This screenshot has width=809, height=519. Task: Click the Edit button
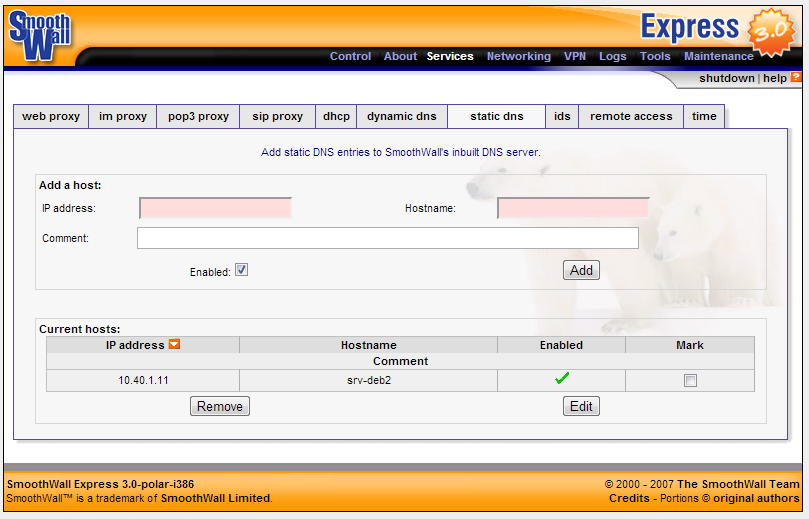pos(581,407)
